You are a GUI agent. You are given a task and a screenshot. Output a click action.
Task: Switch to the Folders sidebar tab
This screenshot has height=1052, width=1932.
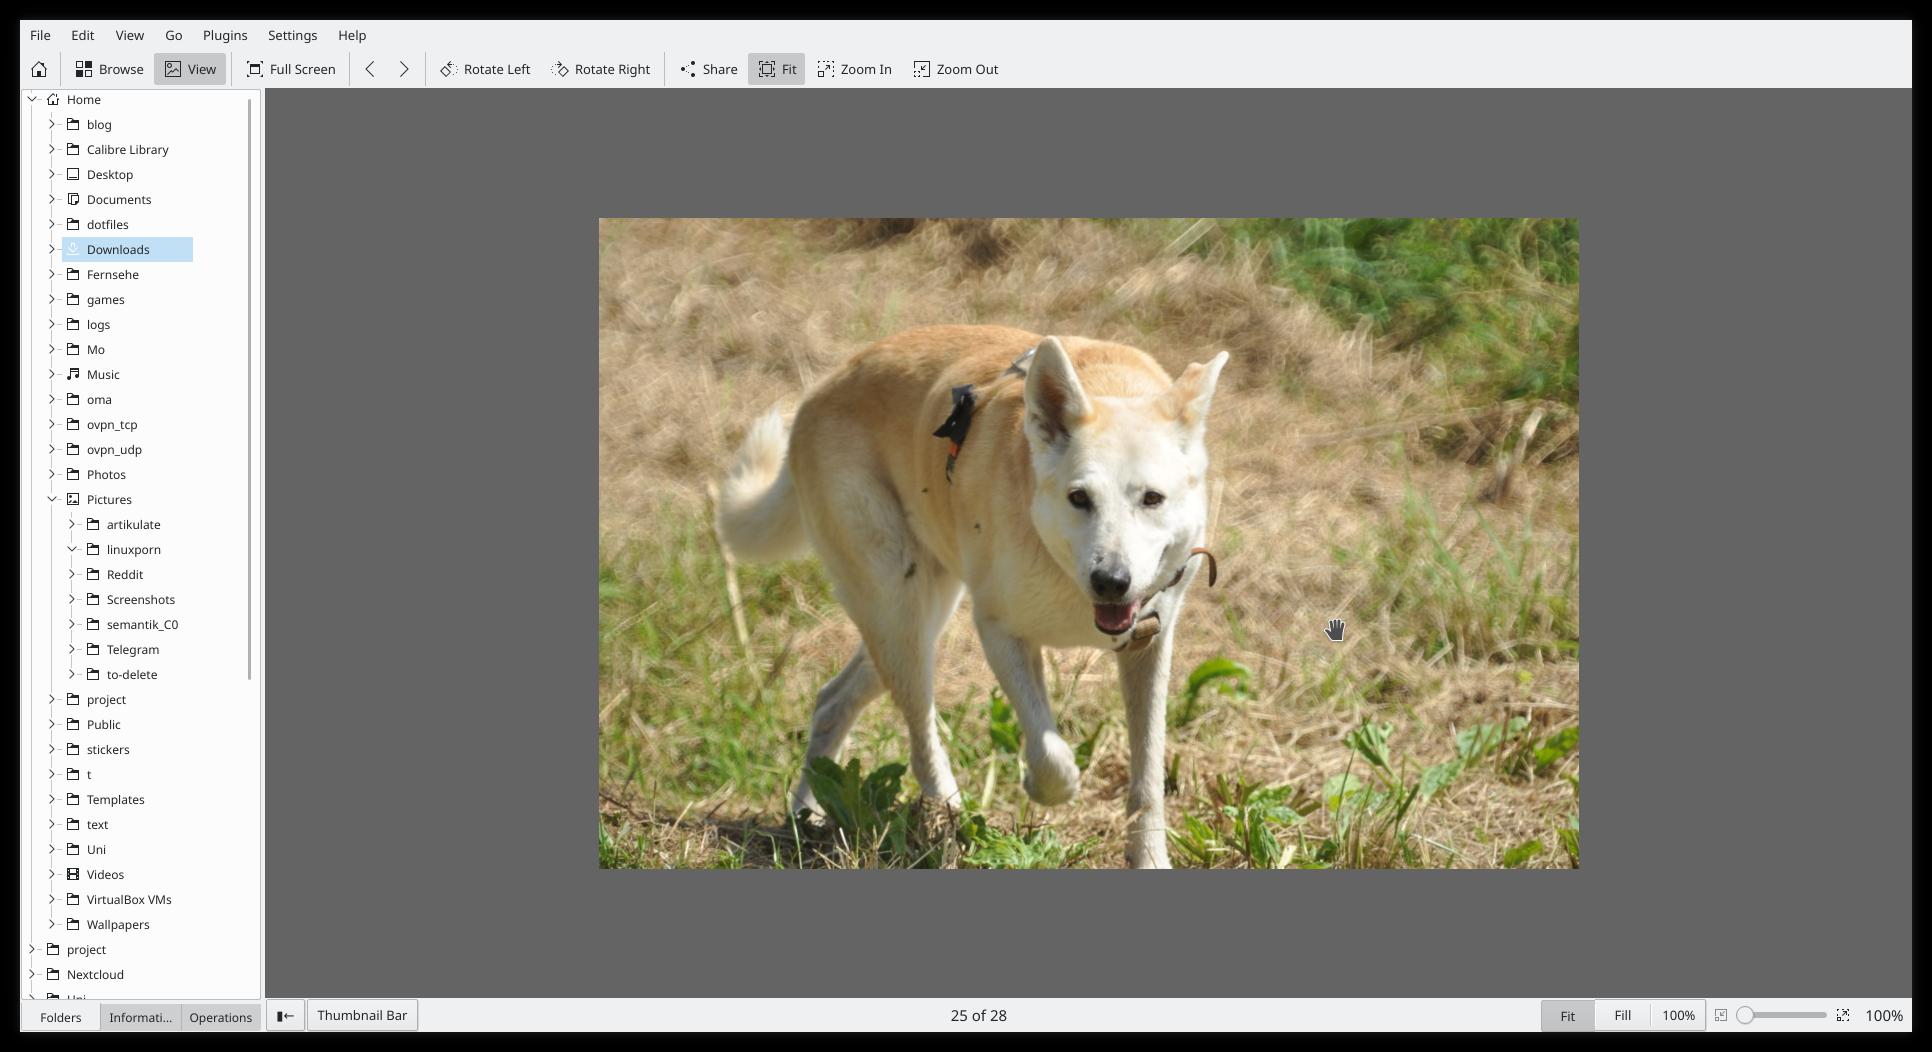click(61, 1017)
